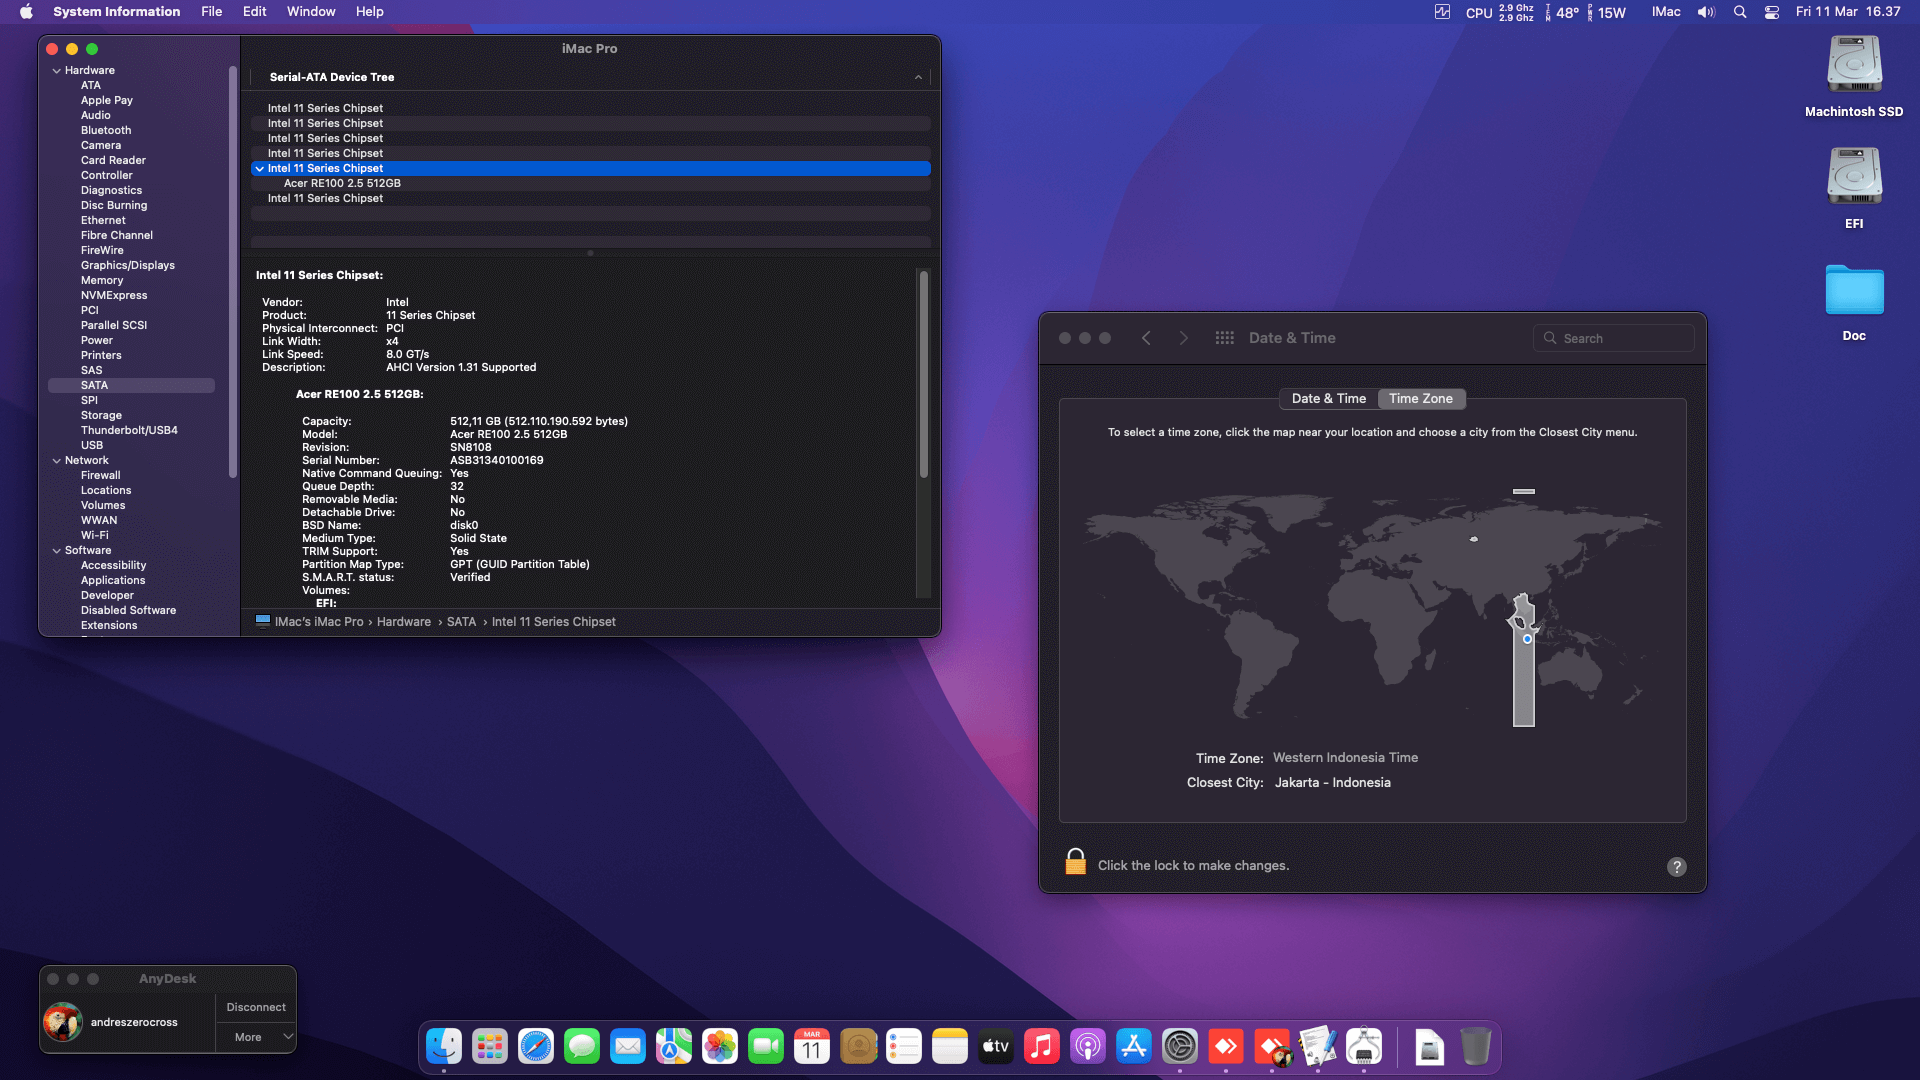
Task: Click the details pane vertical scrollbar
Action: pyautogui.click(x=923, y=375)
